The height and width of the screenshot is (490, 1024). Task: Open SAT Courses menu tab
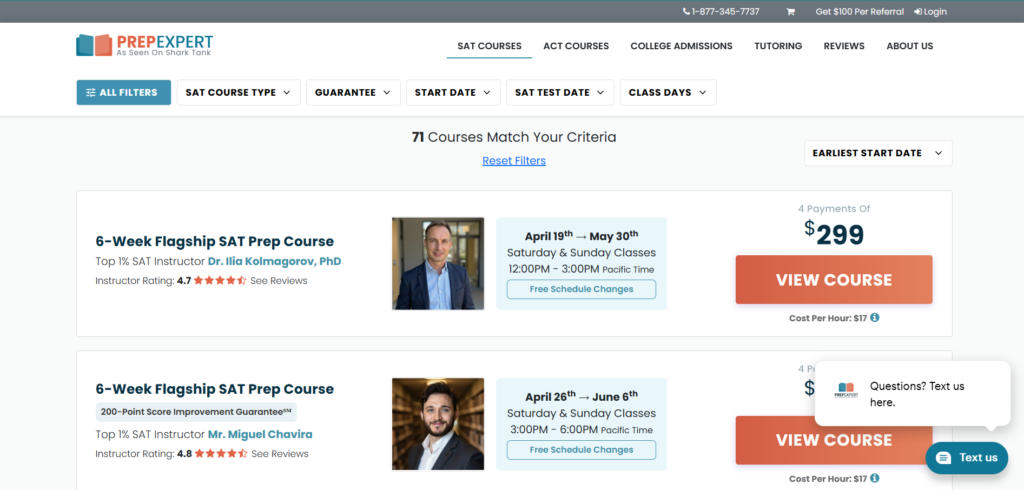coord(489,46)
